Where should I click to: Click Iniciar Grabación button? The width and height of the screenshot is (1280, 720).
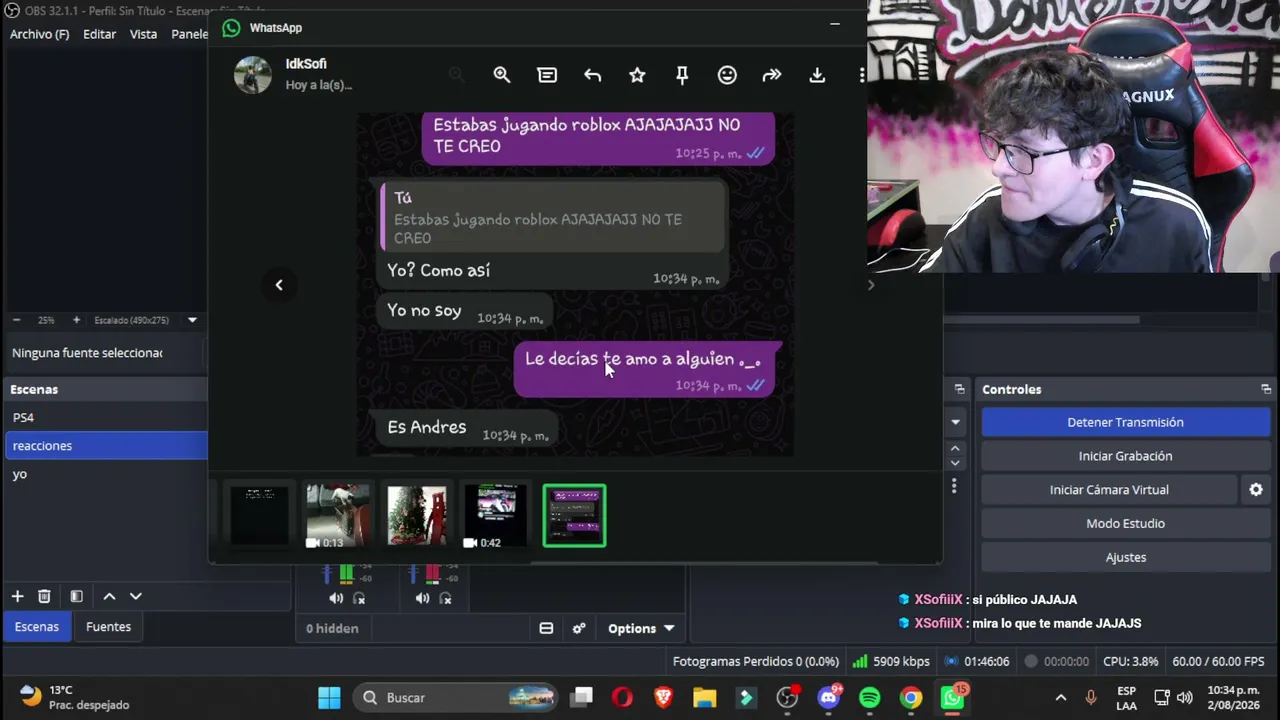[1125, 456]
